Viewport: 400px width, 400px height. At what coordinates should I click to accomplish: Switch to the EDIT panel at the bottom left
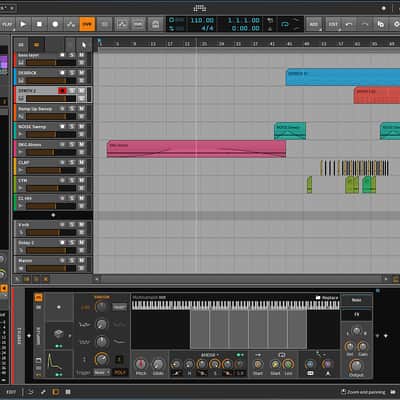[x=11, y=392]
